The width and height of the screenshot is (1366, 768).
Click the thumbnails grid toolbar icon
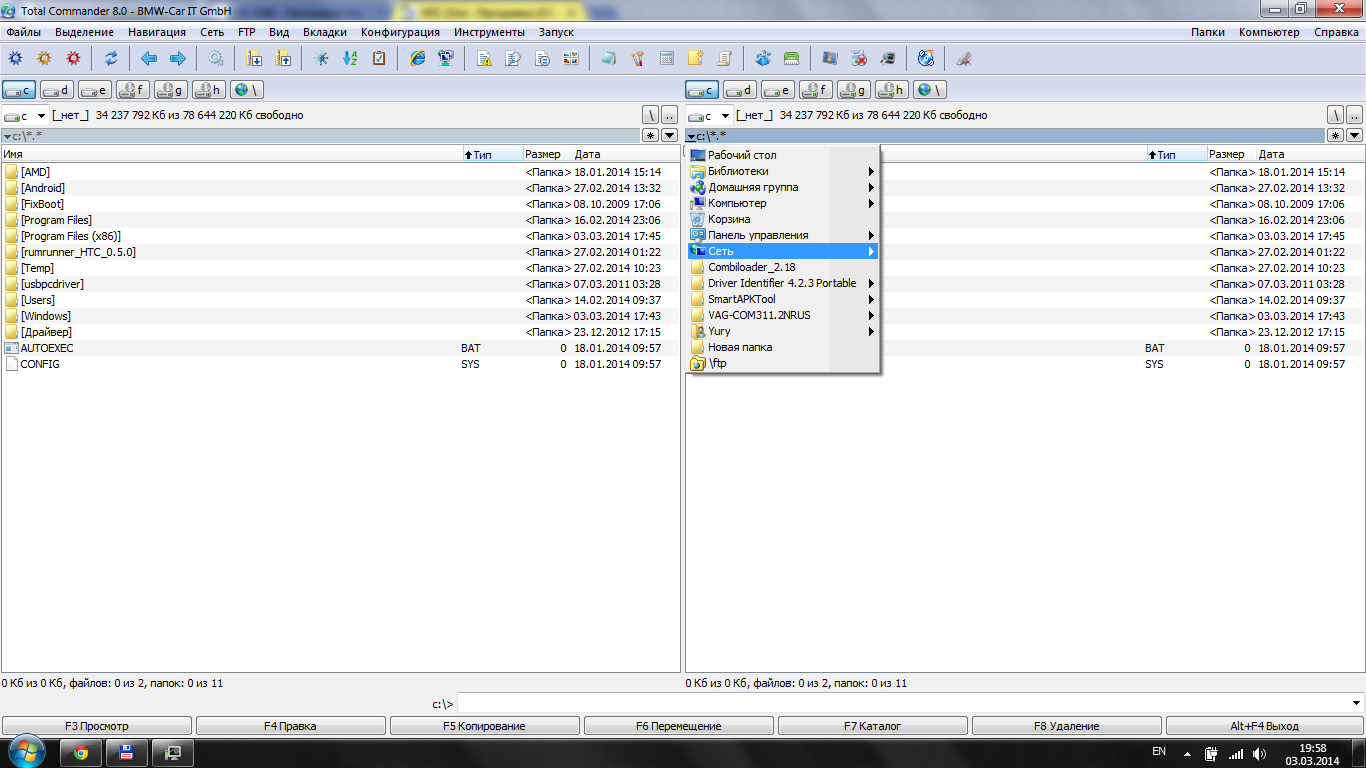[x=571, y=58]
